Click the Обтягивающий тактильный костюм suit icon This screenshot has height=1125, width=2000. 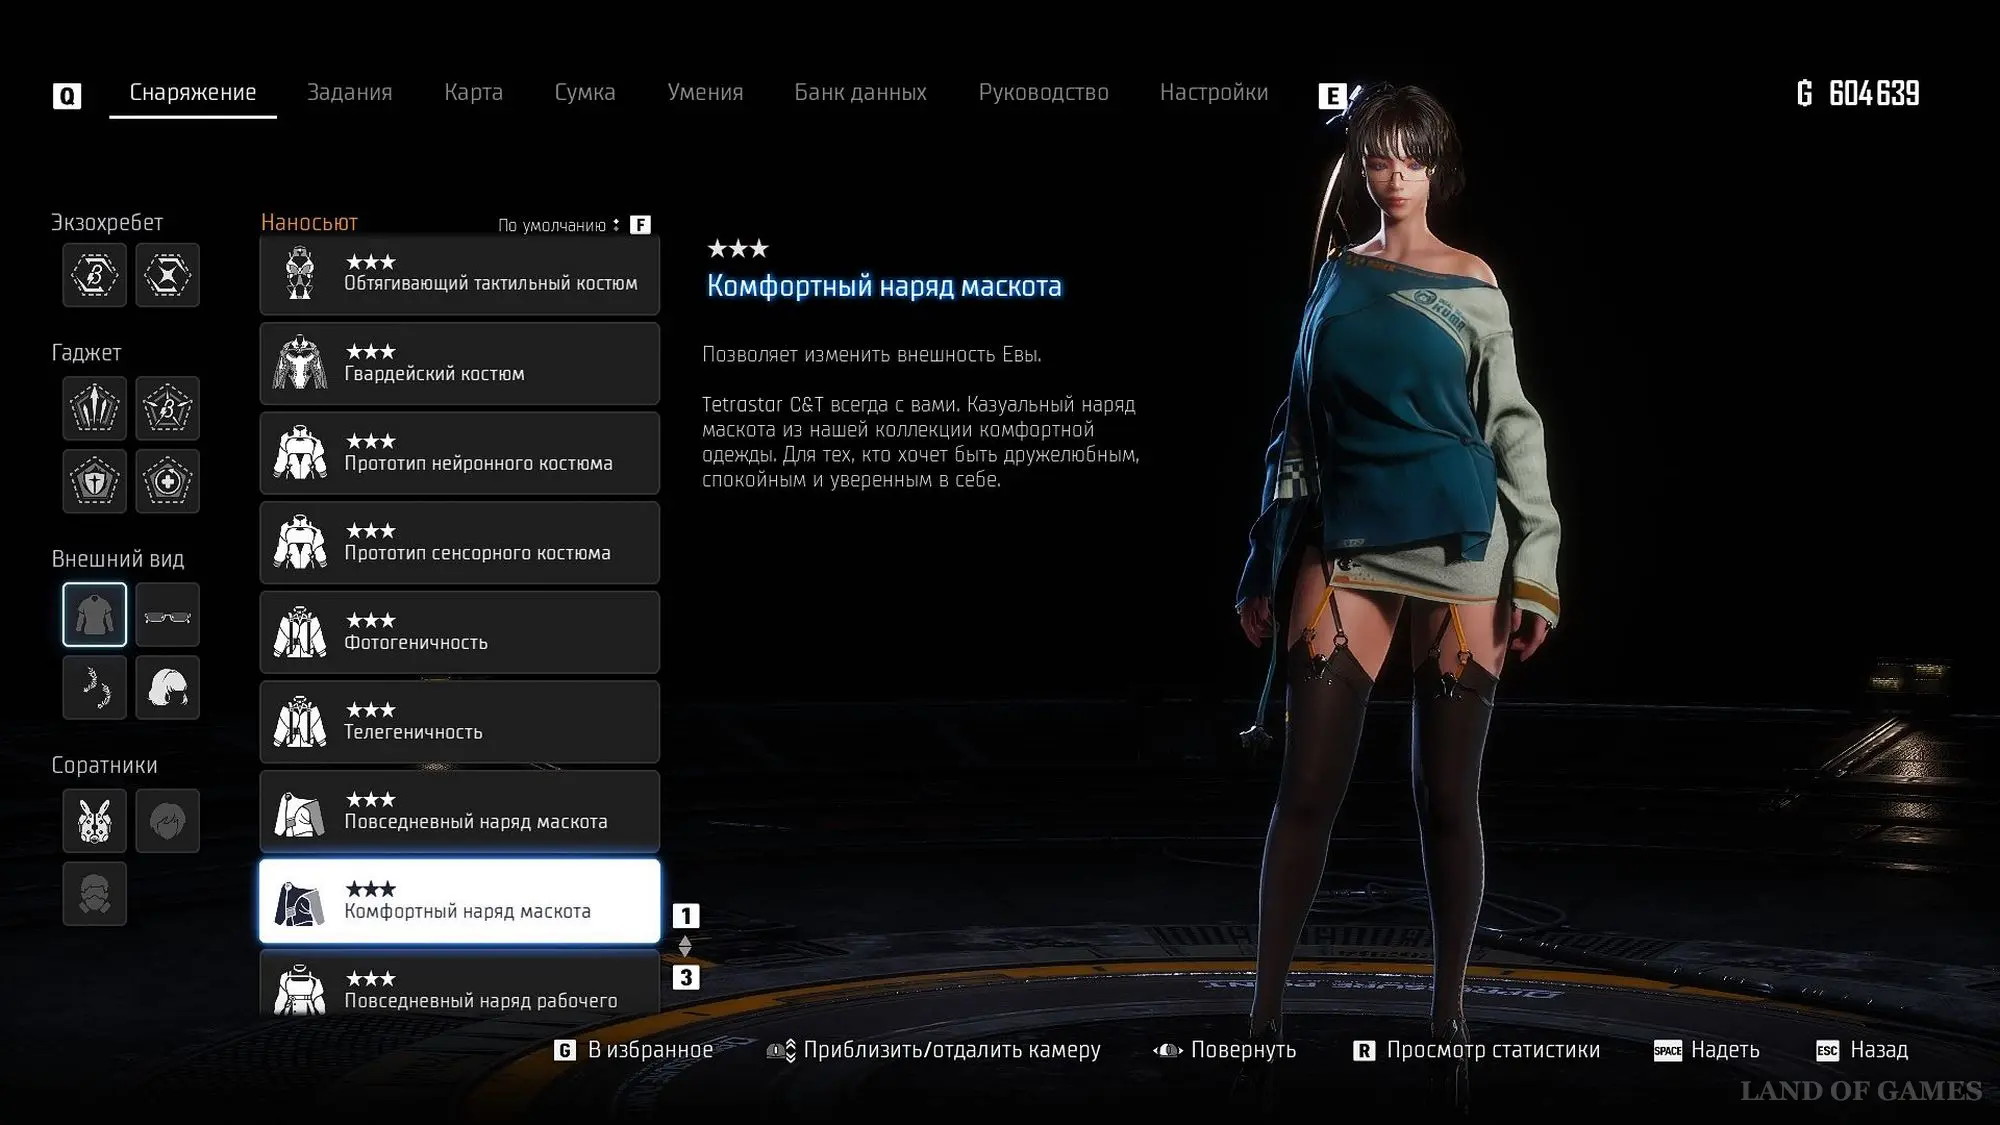[x=299, y=273]
